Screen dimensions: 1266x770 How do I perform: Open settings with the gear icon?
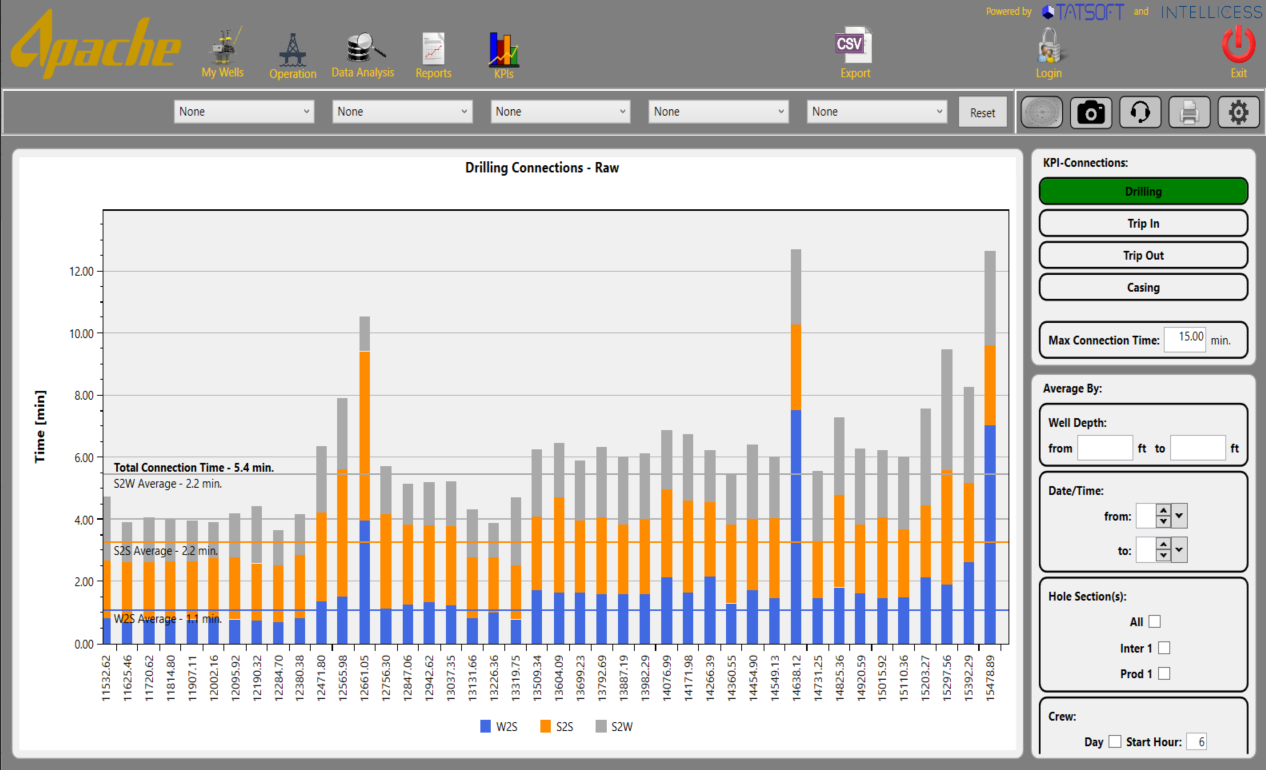point(1238,113)
